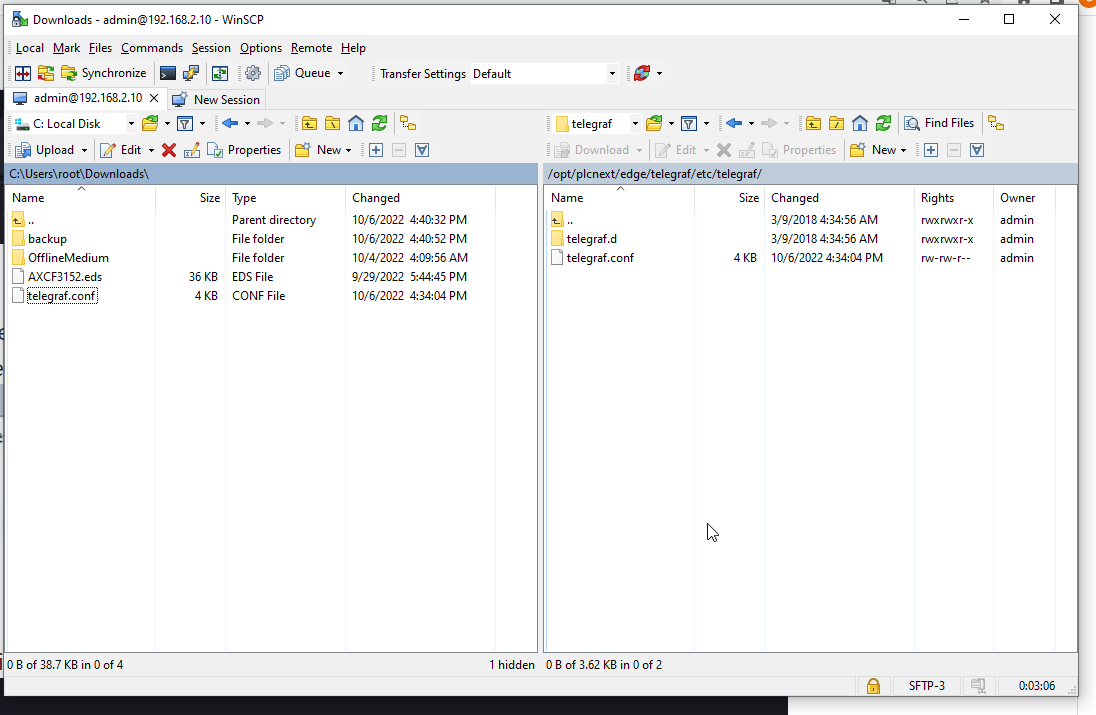Click remote open directory folder icon
This screenshot has width=1096, height=715.
point(654,124)
